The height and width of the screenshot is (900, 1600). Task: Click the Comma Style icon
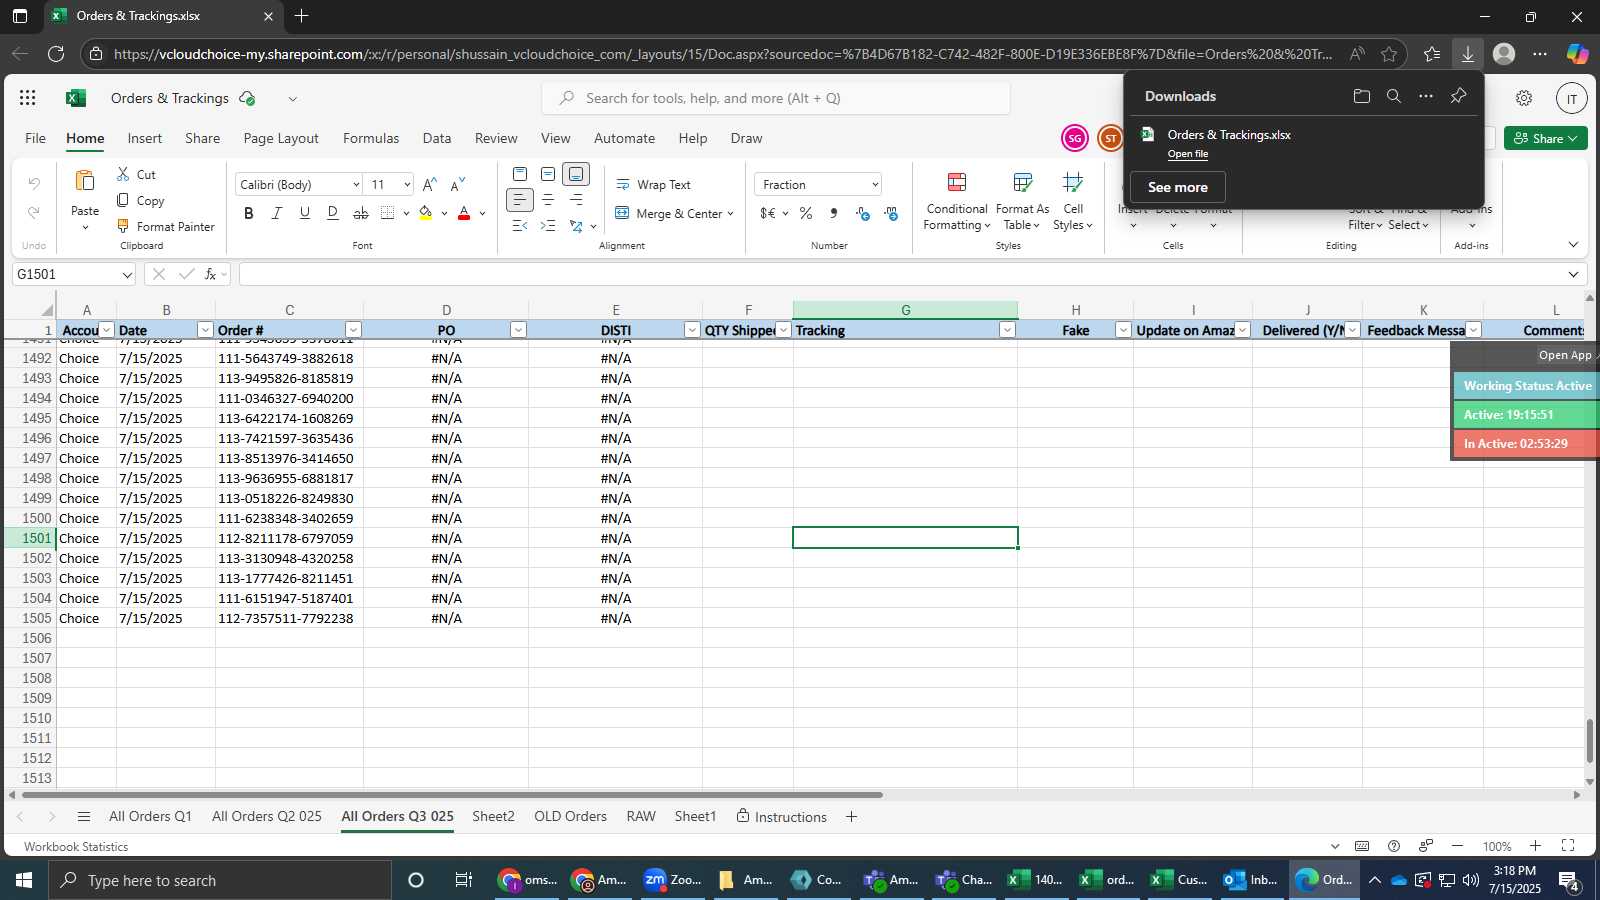pos(834,213)
